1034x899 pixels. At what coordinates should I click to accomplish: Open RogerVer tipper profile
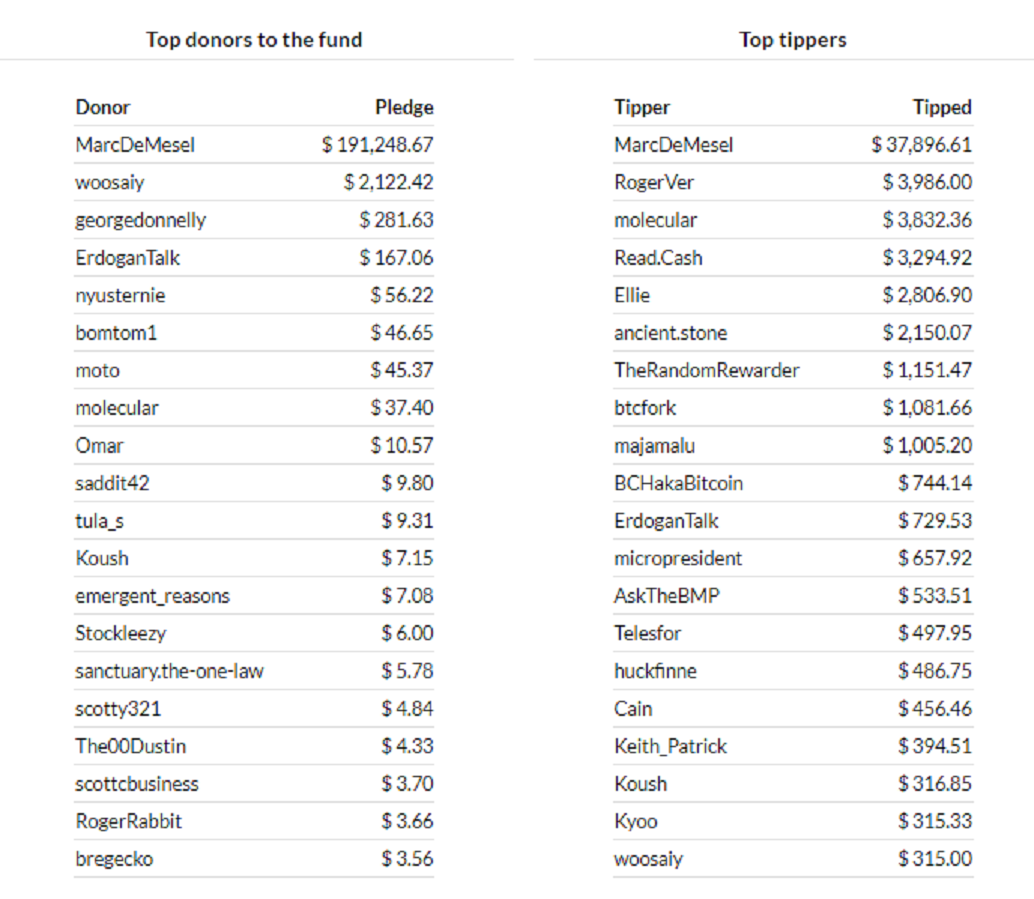[x=654, y=182]
